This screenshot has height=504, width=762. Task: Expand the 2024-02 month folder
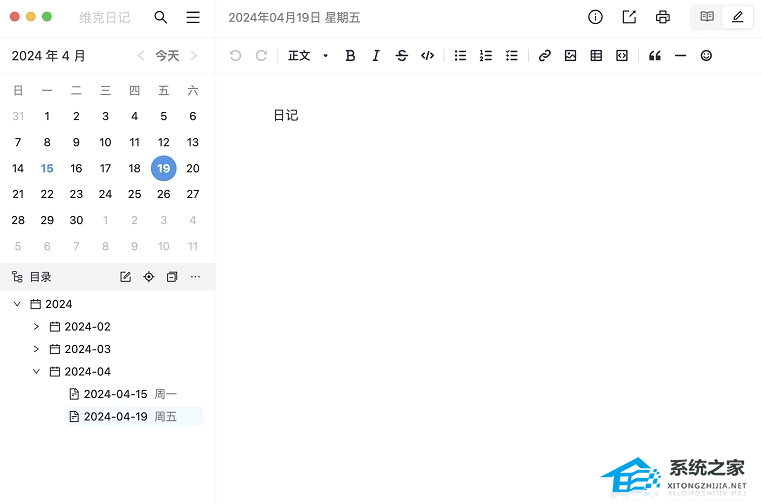click(36, 327)
